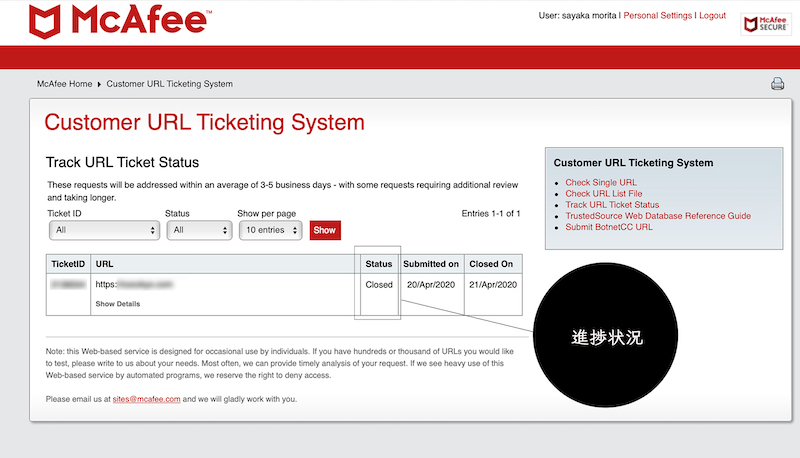Open TrustedSource Web Database Reference Guide
Viewport: 800px width, 458px height.
click(x=658, y=216)
